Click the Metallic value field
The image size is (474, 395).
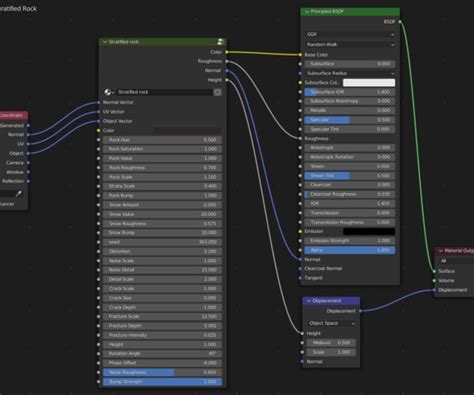pos(350,110)
